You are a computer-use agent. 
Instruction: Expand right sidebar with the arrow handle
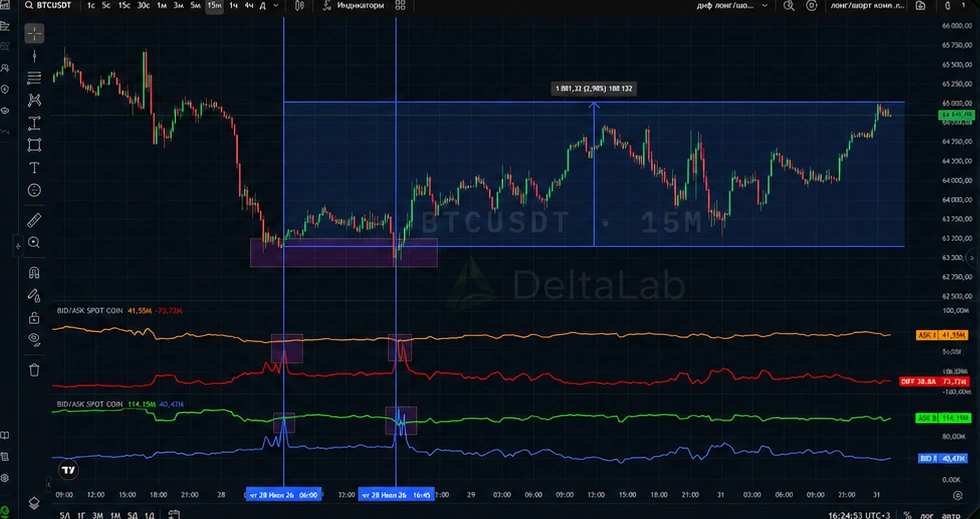pyautogui.click(x=972, y=257)
